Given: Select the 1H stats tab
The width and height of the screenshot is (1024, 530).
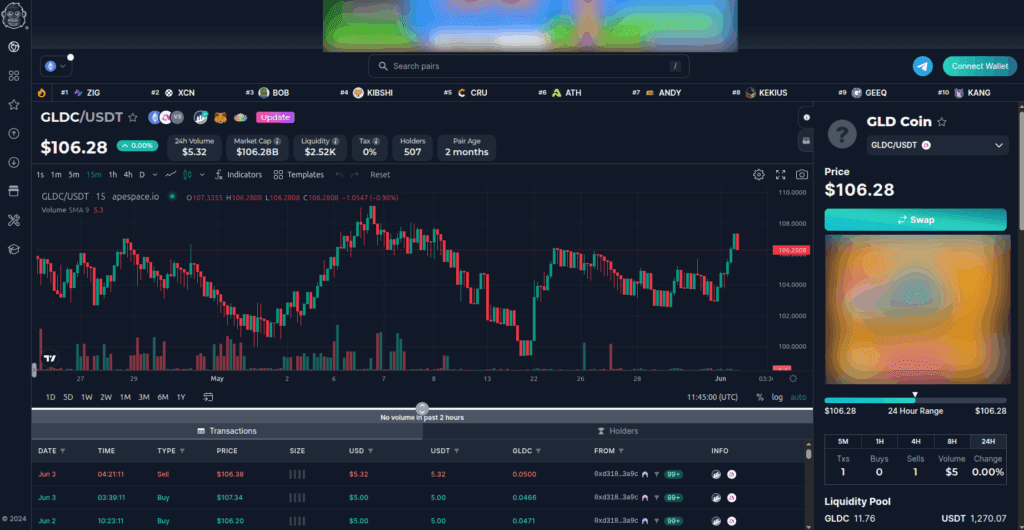Looking at the screenshot, I should tap(880, 441).
